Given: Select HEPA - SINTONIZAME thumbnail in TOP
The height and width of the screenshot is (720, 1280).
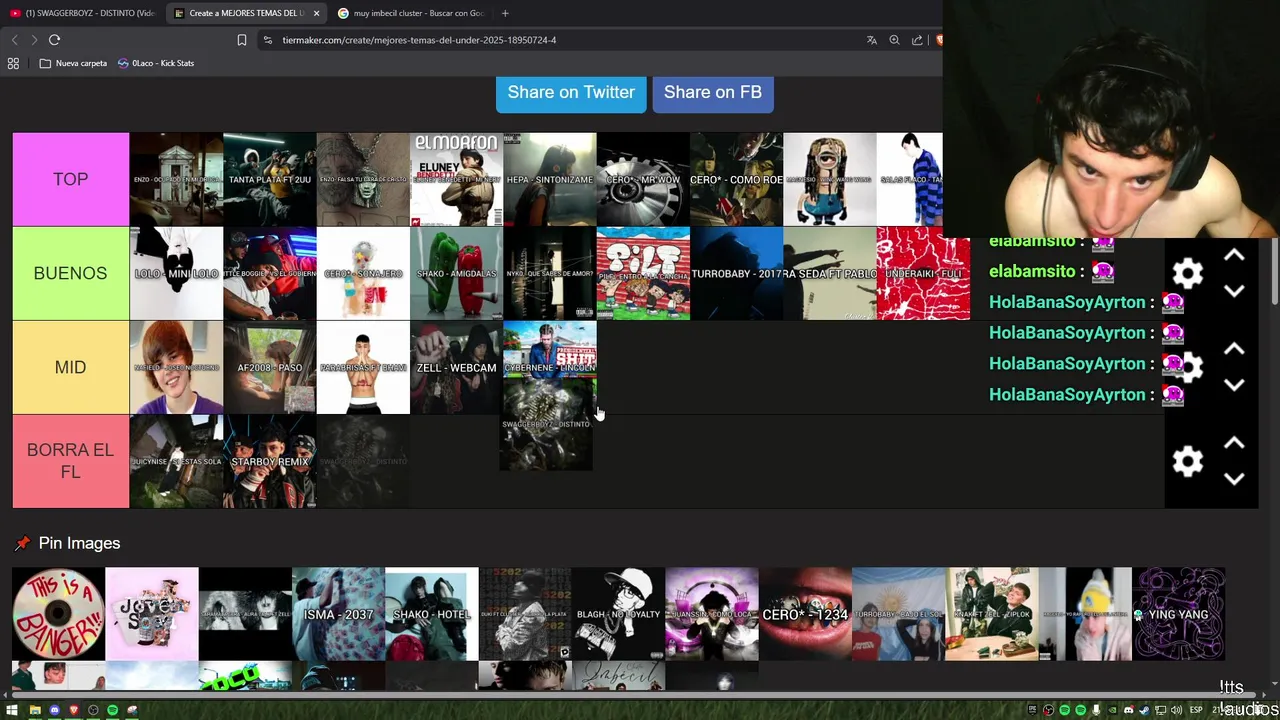Looking at the screenshot, I should (550, 180).
